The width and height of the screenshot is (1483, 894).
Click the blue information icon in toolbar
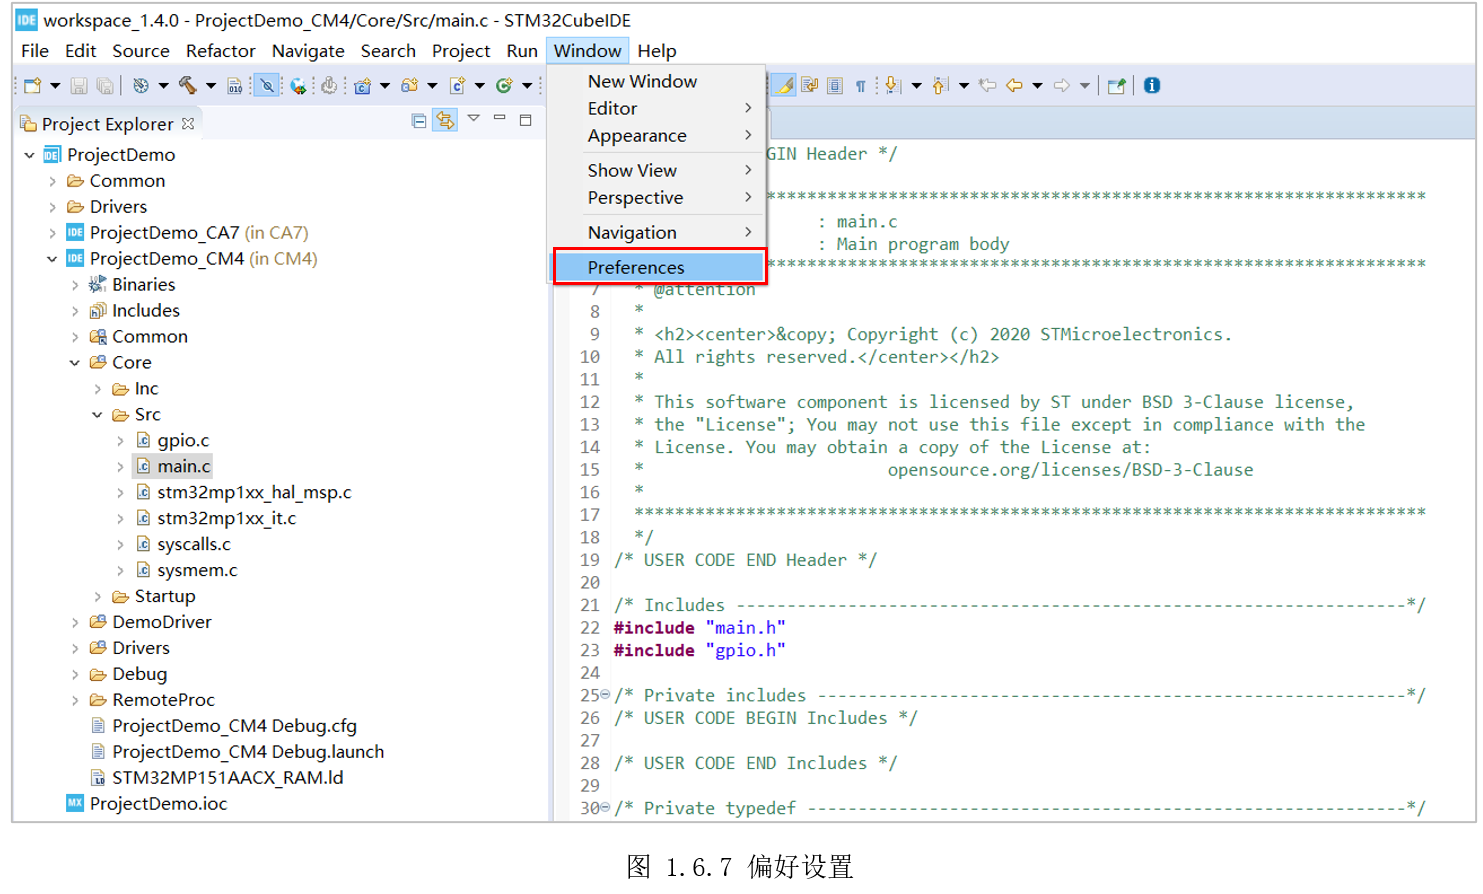[1152, 86]
